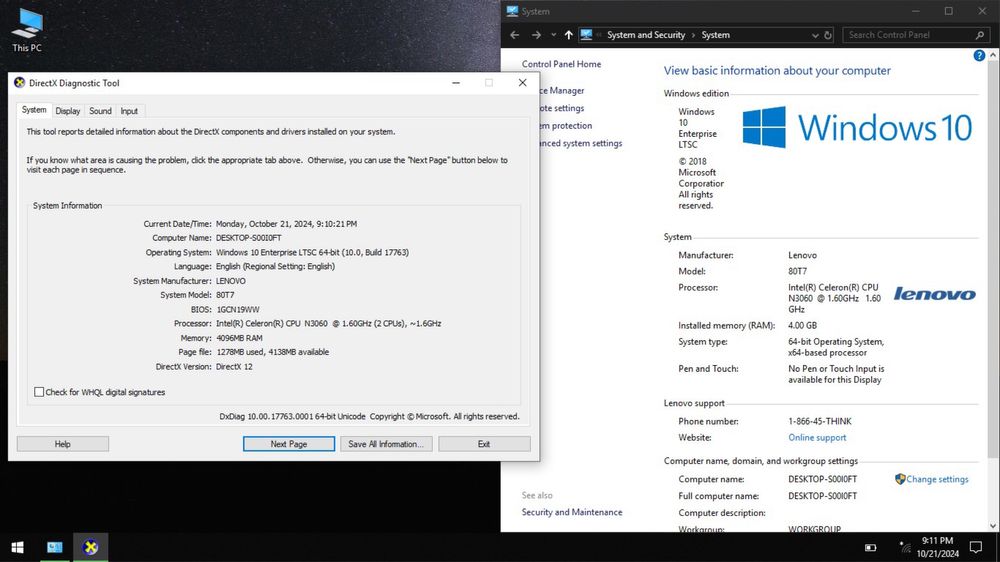Click the Windows 10 logo
This screenshot has width=1000, height=562.
(857, 127)
